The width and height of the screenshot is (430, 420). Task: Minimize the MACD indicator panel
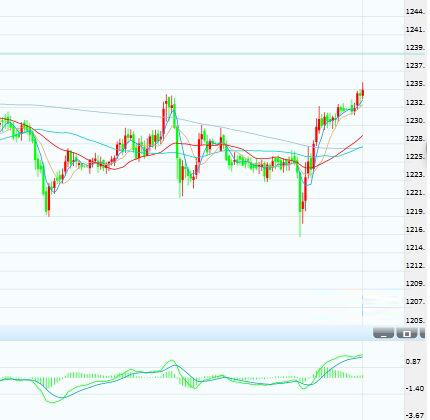point(383,333)
